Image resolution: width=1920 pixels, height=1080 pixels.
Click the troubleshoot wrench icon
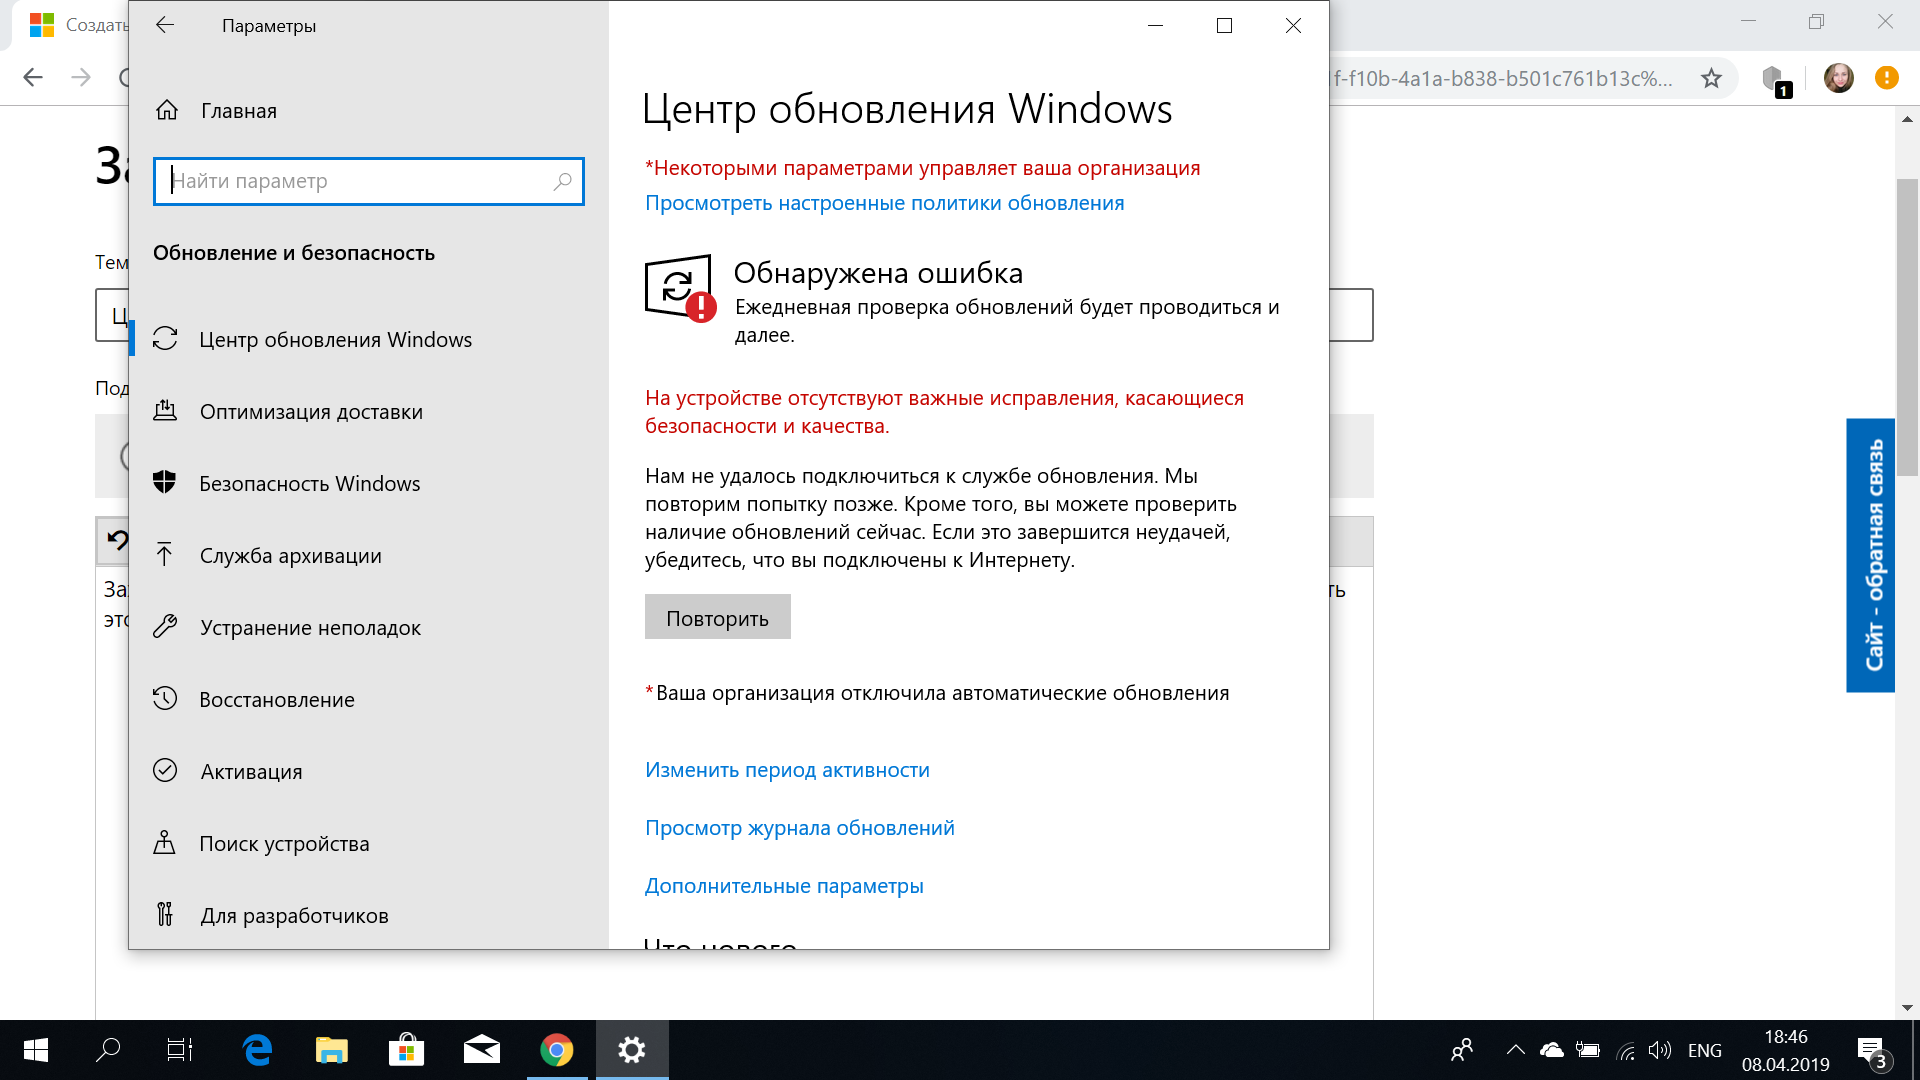(x=165, y=626)
